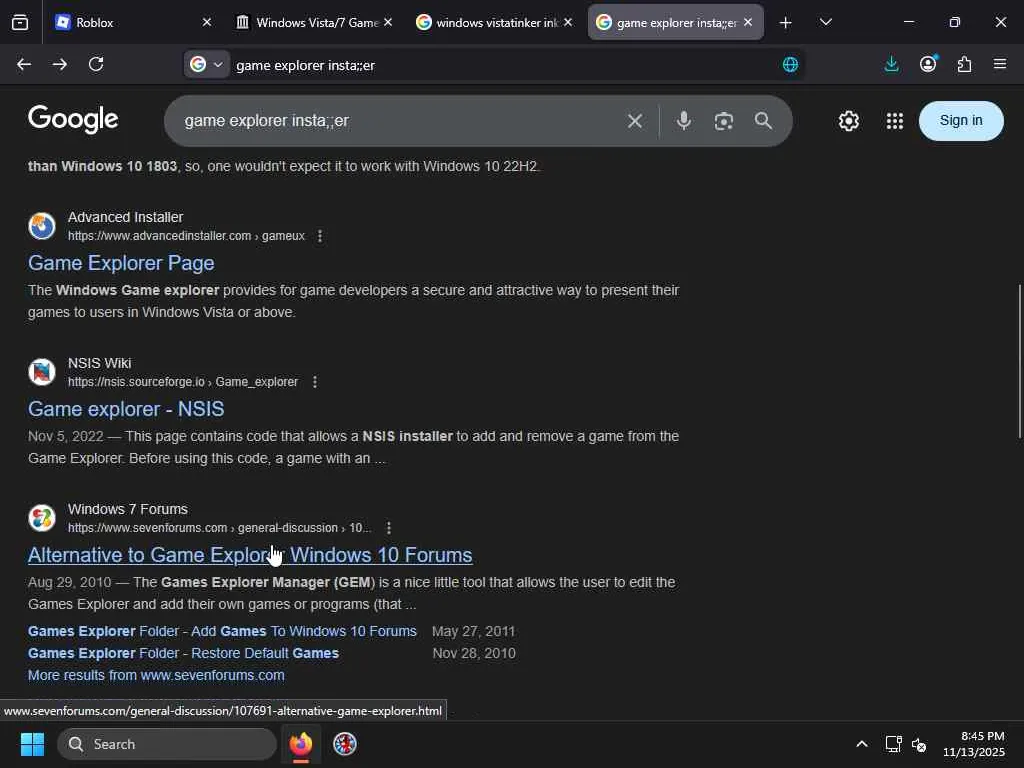This screenshot has width=1024, height=768.
Task: Submit search with magnifier icon
Action: pyautogui.click(x=763, y=121)
